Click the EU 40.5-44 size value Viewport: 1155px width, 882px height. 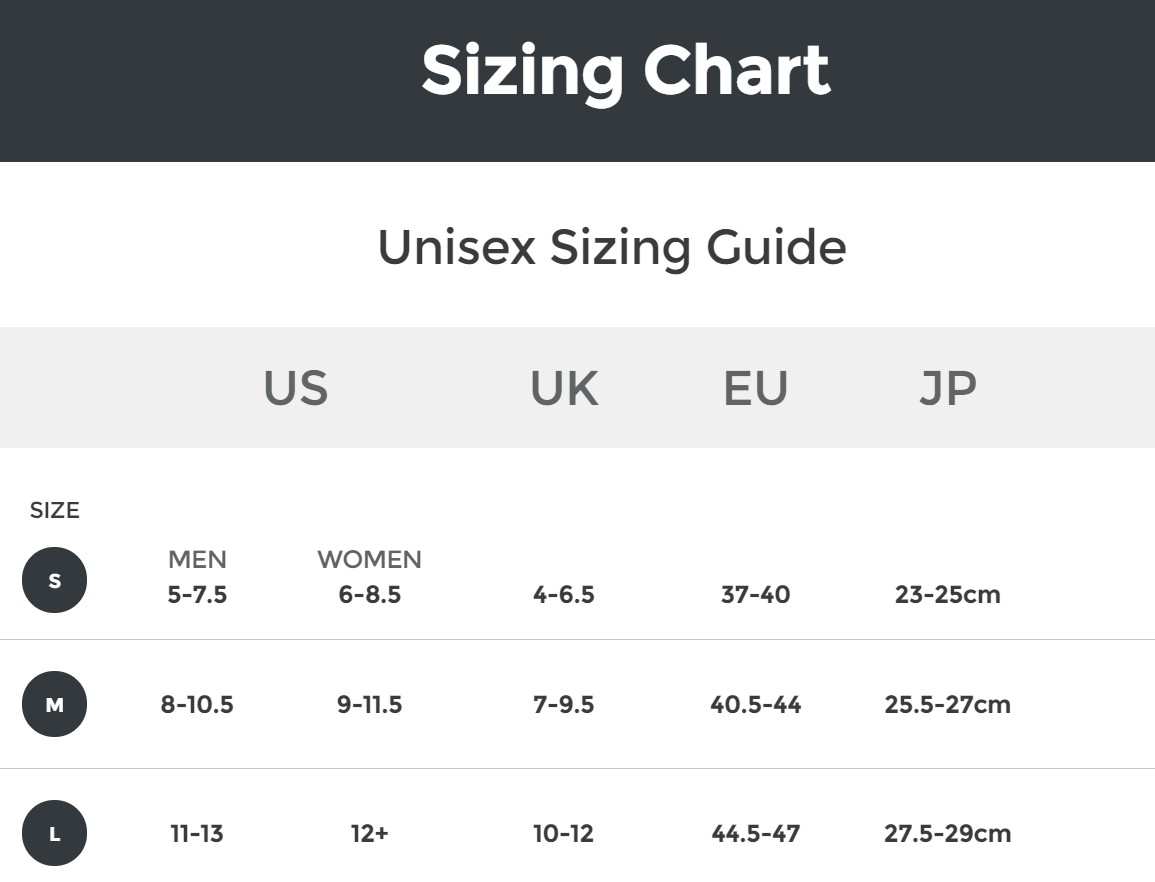pyautogui.click(x=755, y=704)
